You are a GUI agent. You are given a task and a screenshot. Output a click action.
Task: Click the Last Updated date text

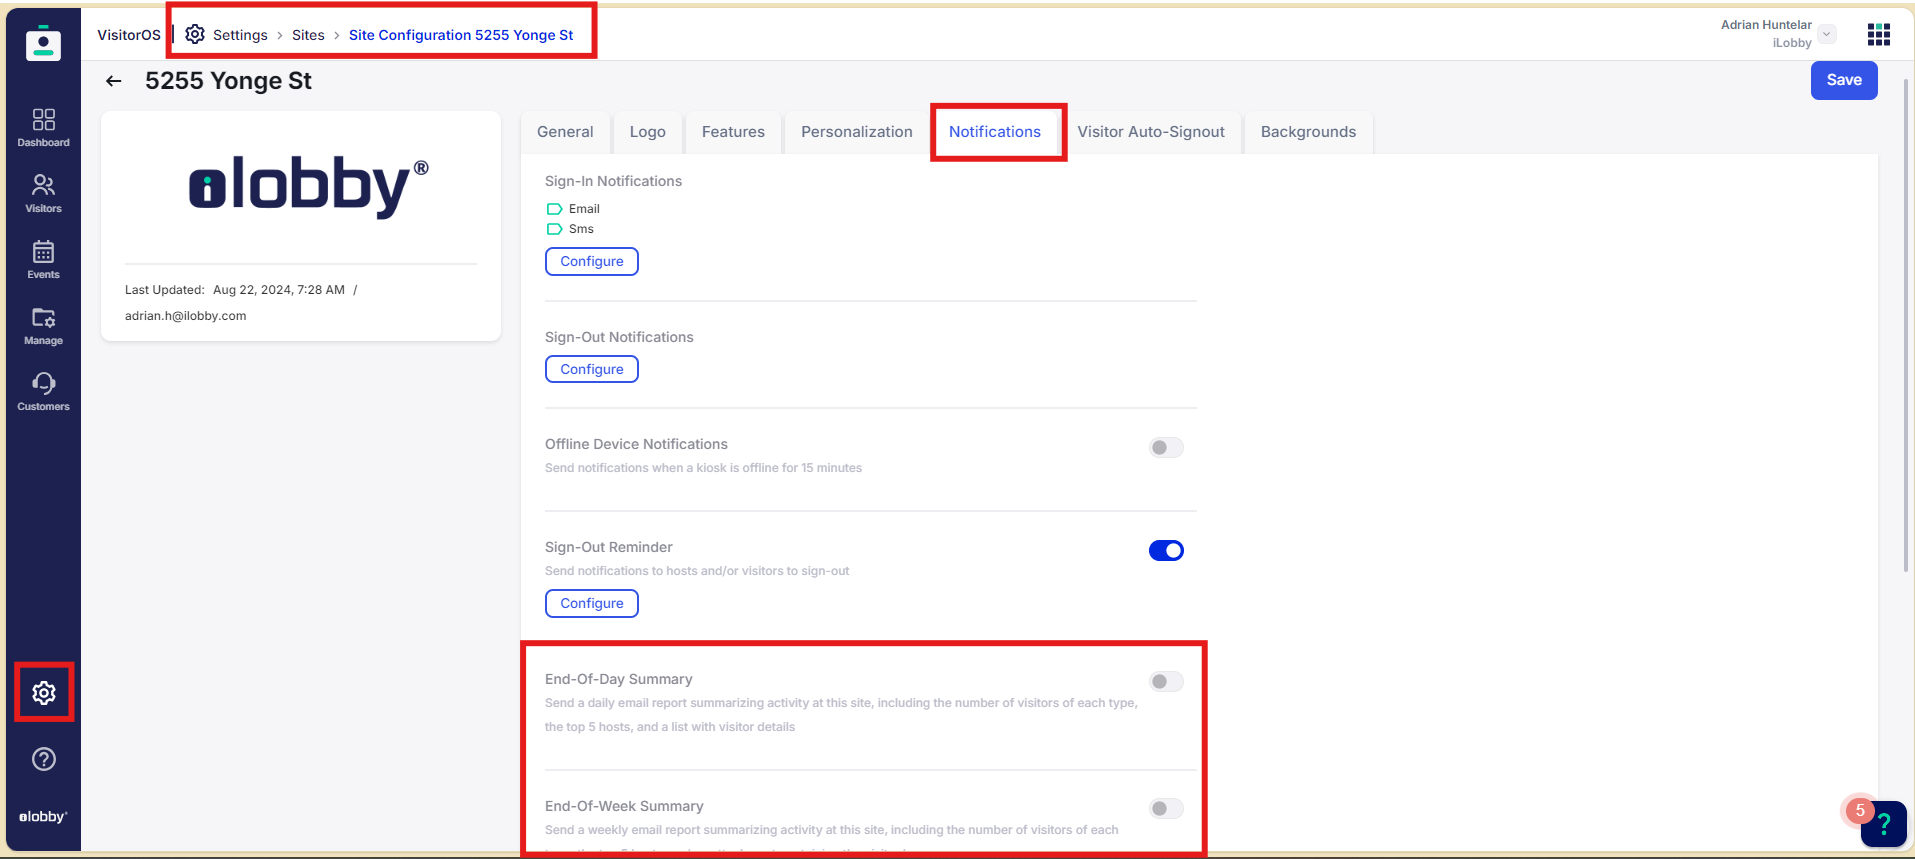point(278,290)
